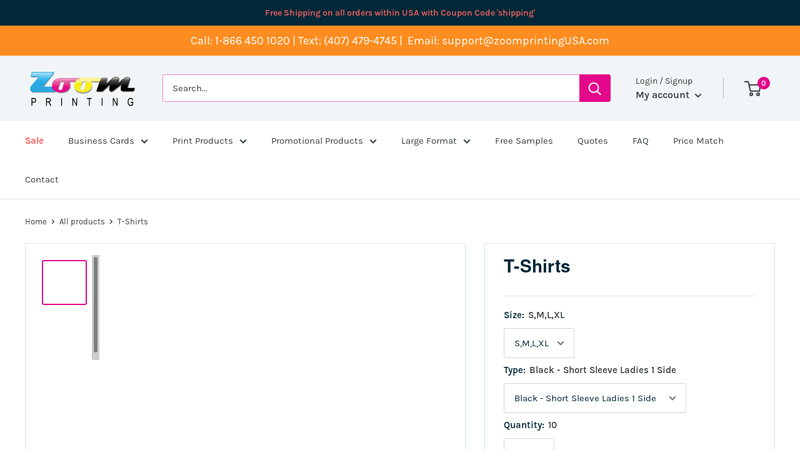Click the Home breadcrumb link
Viewport: 800px width, 450px height.
[x=36, y=222]
